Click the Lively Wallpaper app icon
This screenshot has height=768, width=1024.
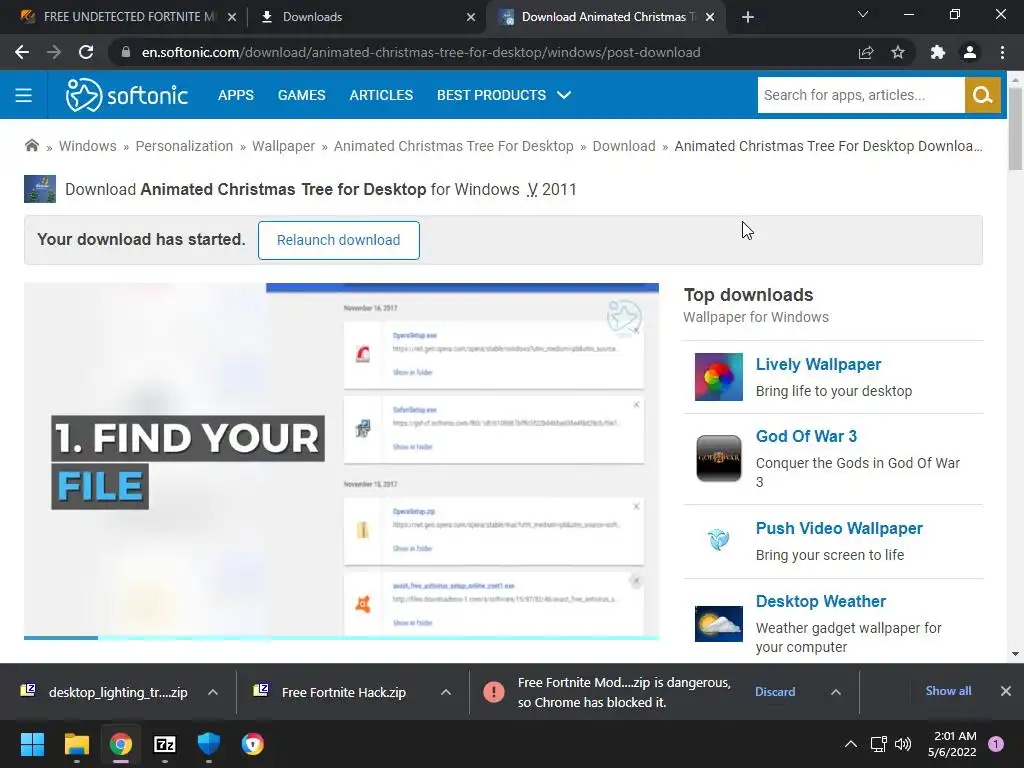[718, 377]
